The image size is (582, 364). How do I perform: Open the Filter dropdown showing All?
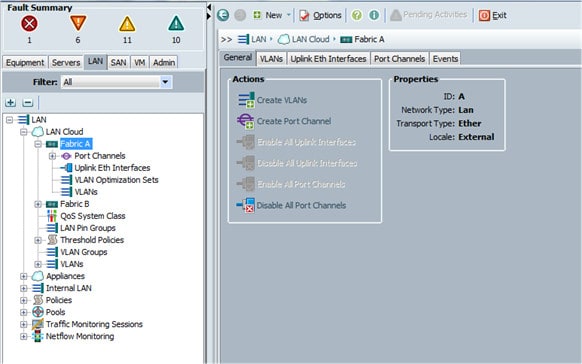pyautogui.click(x=166, y=82)
